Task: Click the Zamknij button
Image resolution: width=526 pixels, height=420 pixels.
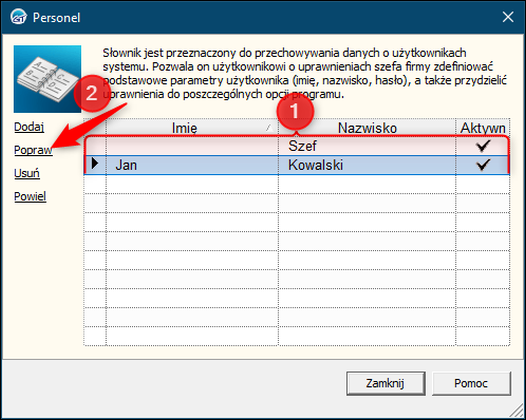Action: [x=385, y=383]
